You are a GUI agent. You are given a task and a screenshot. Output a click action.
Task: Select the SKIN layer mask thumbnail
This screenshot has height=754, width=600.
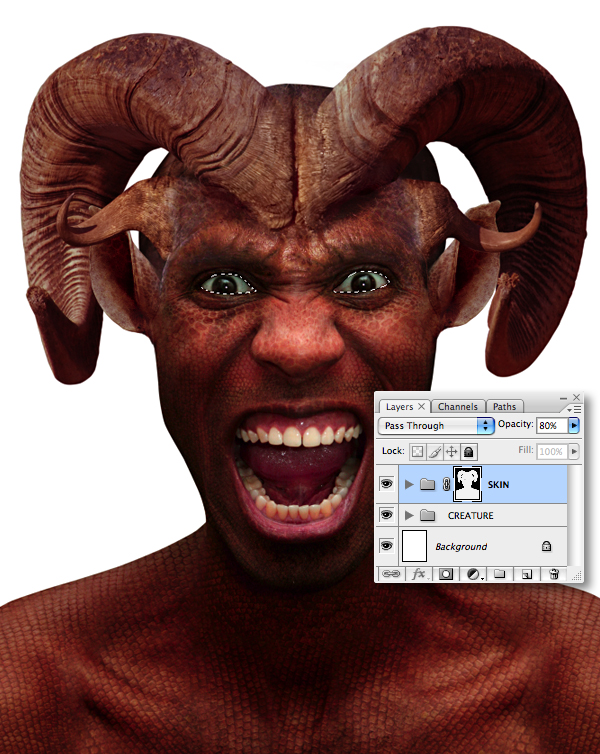(x=468, y=484)
